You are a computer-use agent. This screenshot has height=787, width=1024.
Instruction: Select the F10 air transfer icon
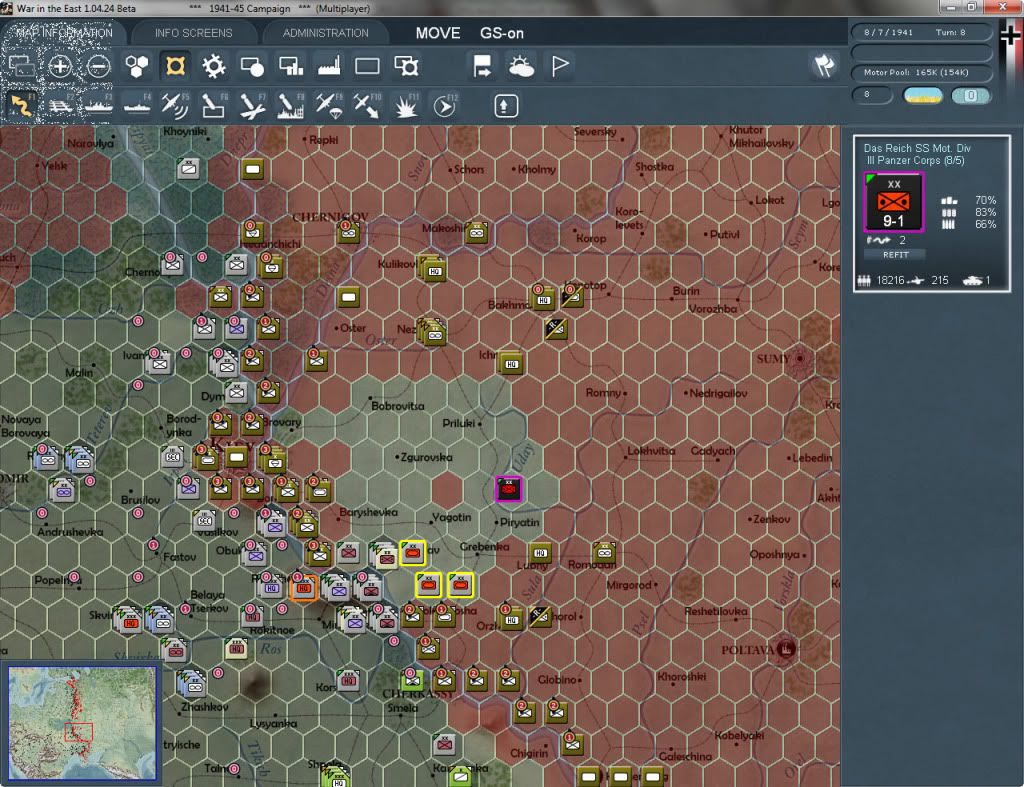click(x=367, y=106)
